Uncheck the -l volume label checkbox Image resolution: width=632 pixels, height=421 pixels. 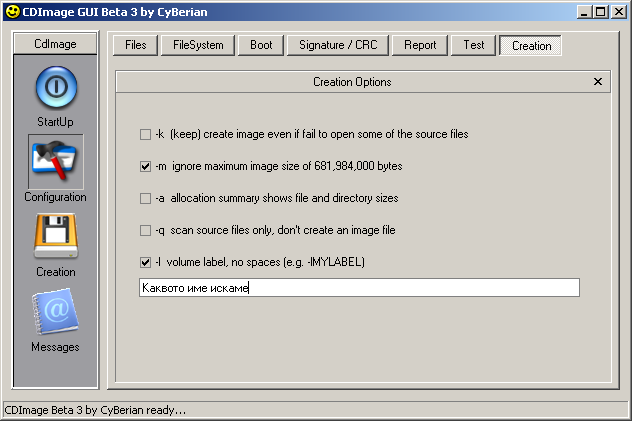[145, 262]
